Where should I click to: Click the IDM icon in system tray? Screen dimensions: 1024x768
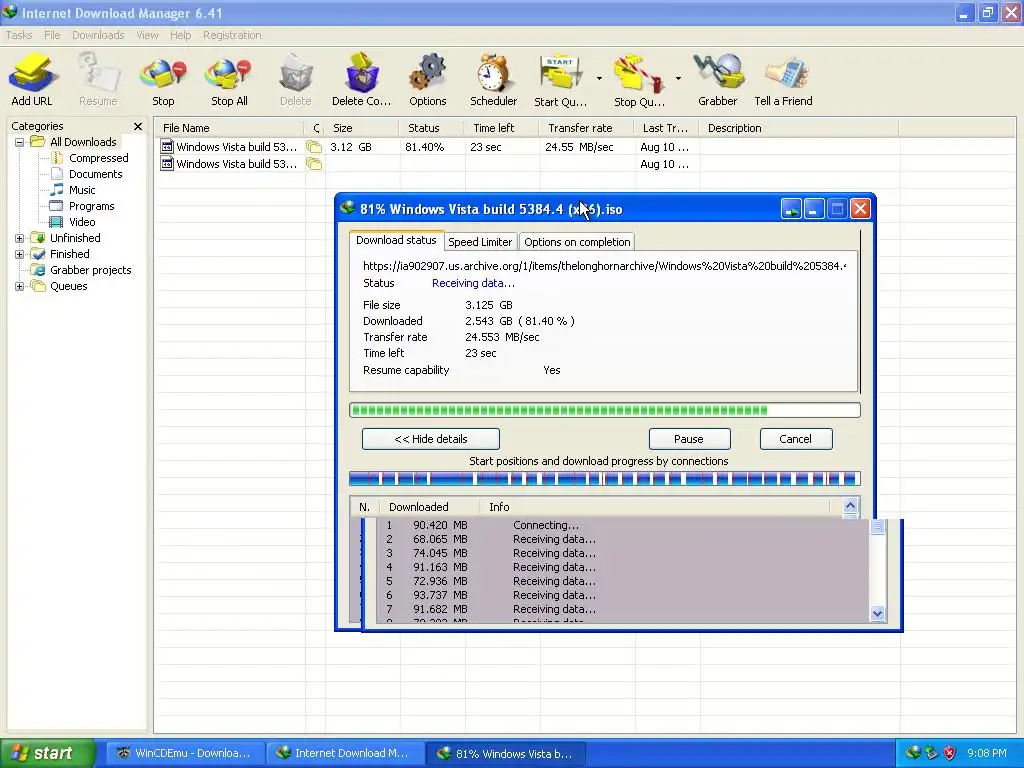[x=913, y=753]
